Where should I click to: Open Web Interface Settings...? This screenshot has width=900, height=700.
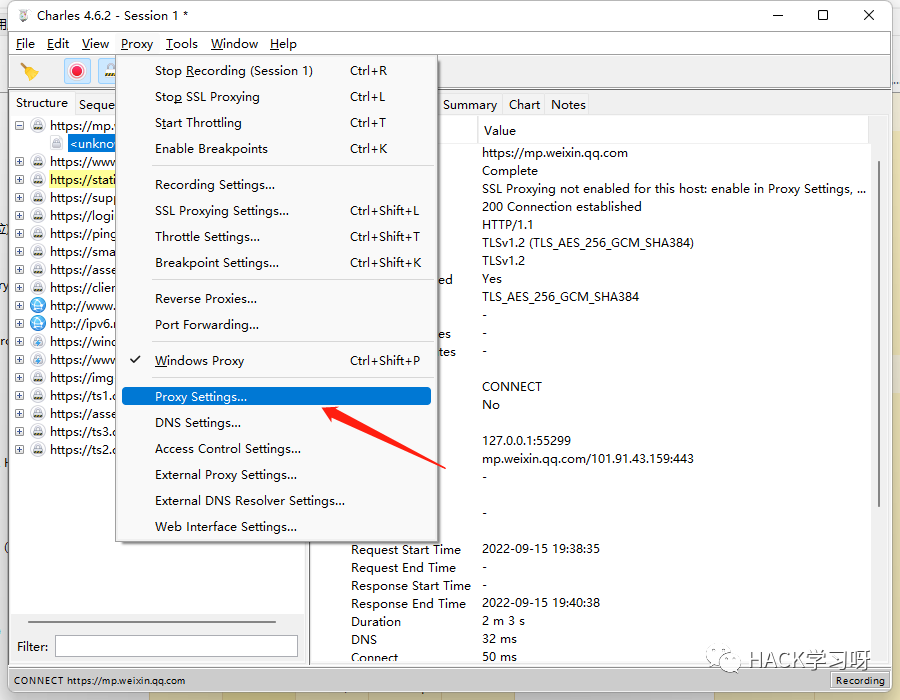[x=276, y=526]
